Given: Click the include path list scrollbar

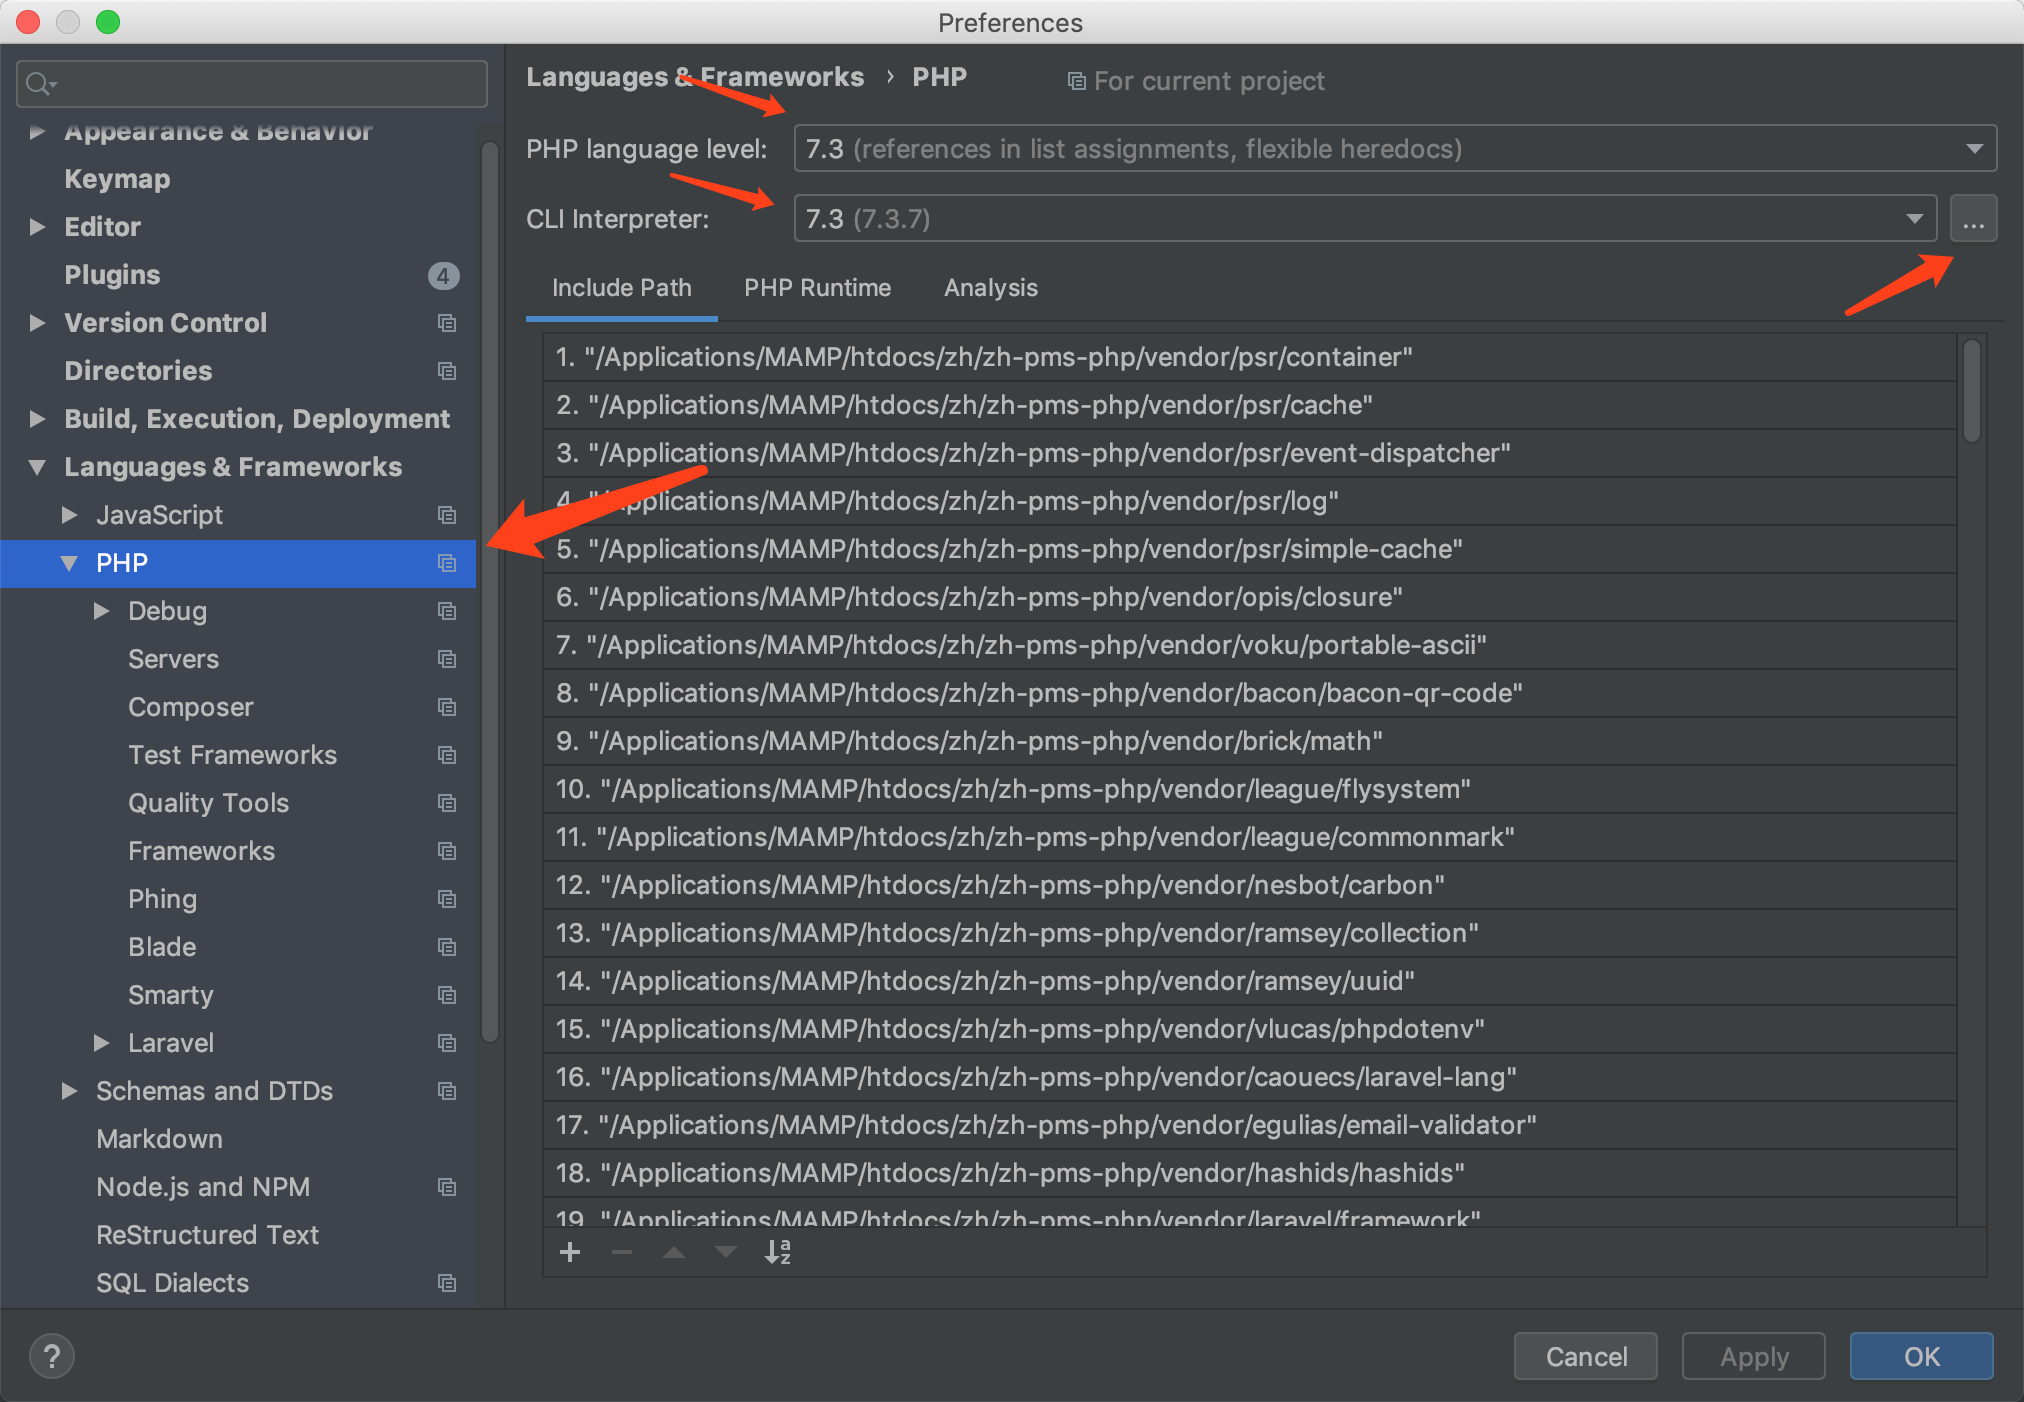Looking at the screenshot, I should [1971, 392].
